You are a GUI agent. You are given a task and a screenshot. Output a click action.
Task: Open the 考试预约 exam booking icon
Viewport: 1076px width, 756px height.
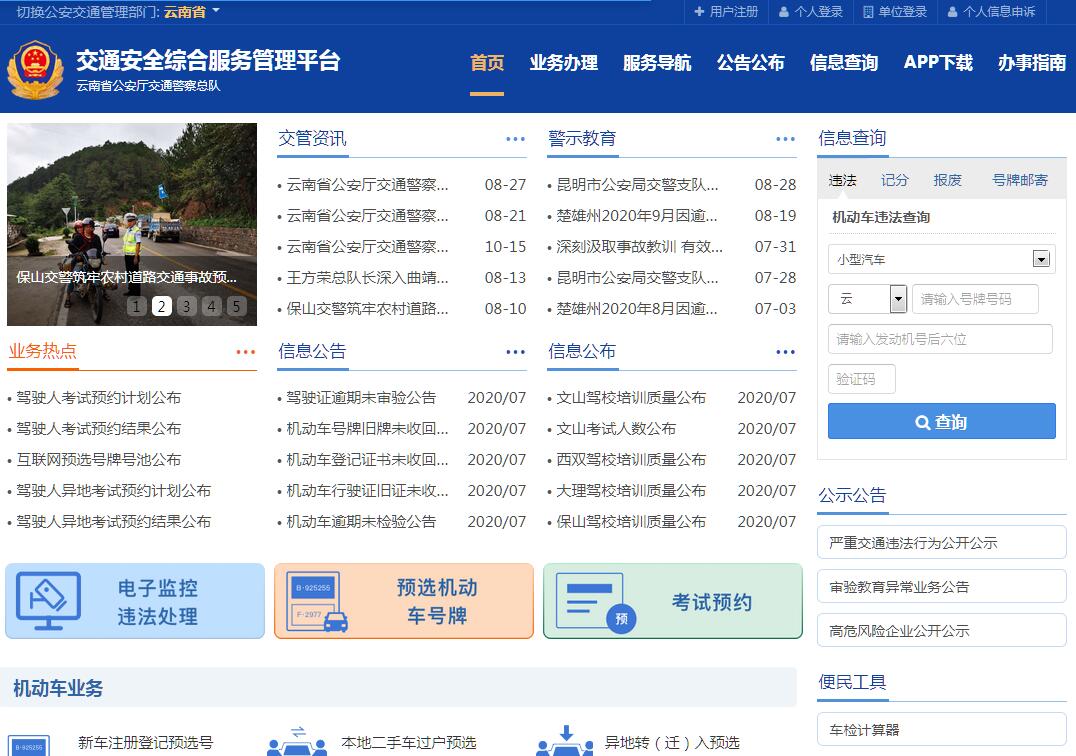tap(594, 601)
